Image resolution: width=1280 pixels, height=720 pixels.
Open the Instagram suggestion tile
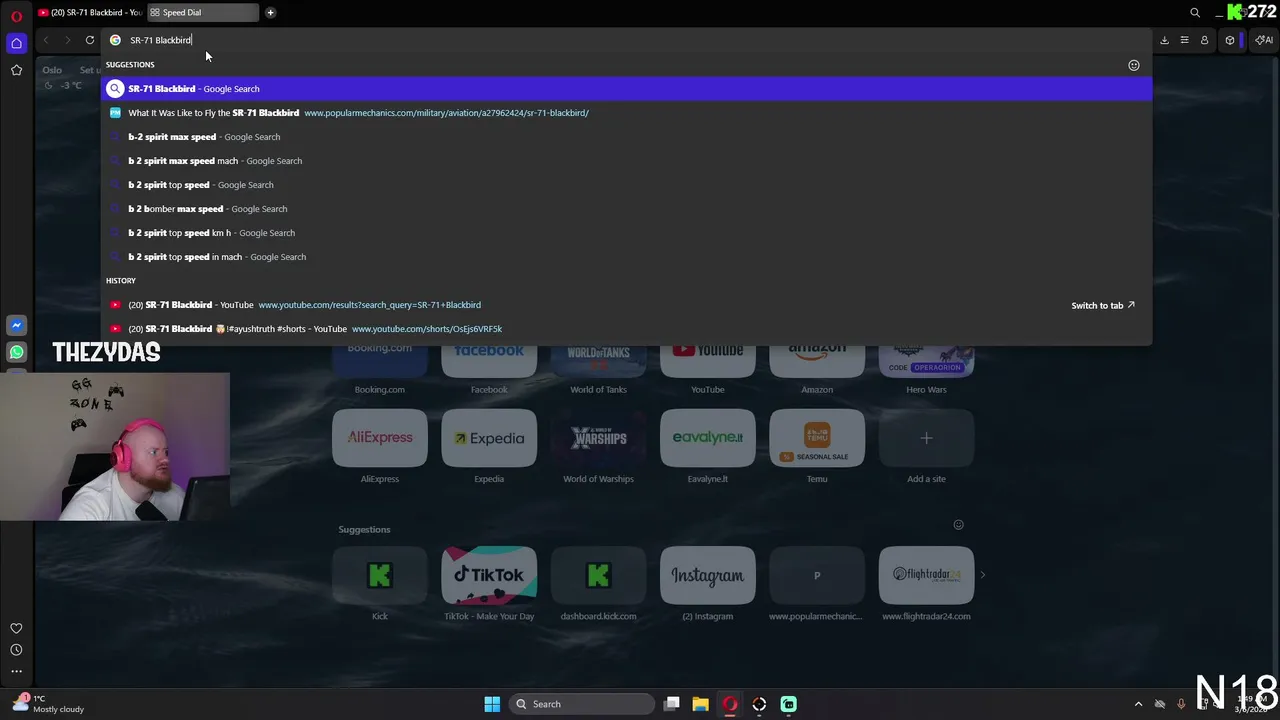tap(707, 575)
